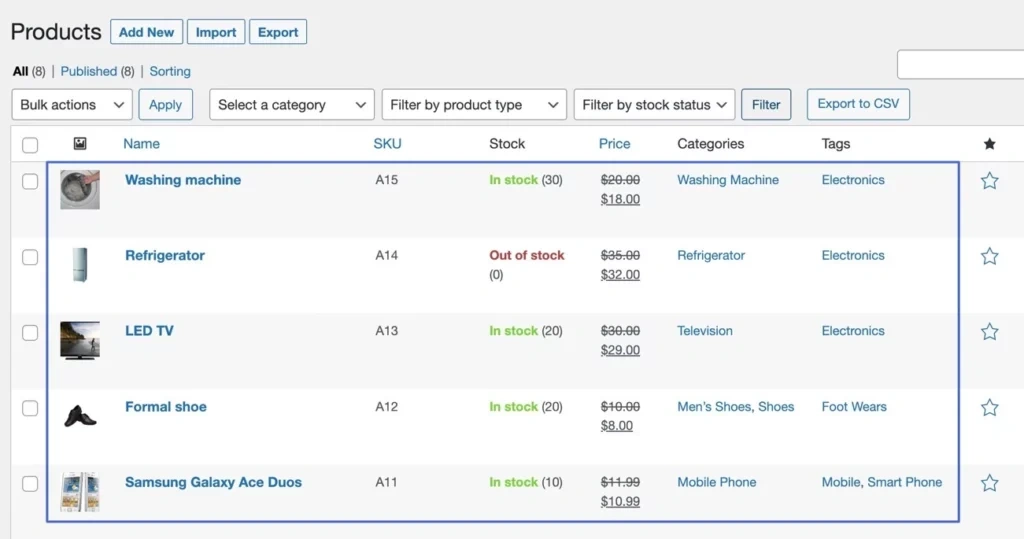Click the image column header icon

pos(80,144)
